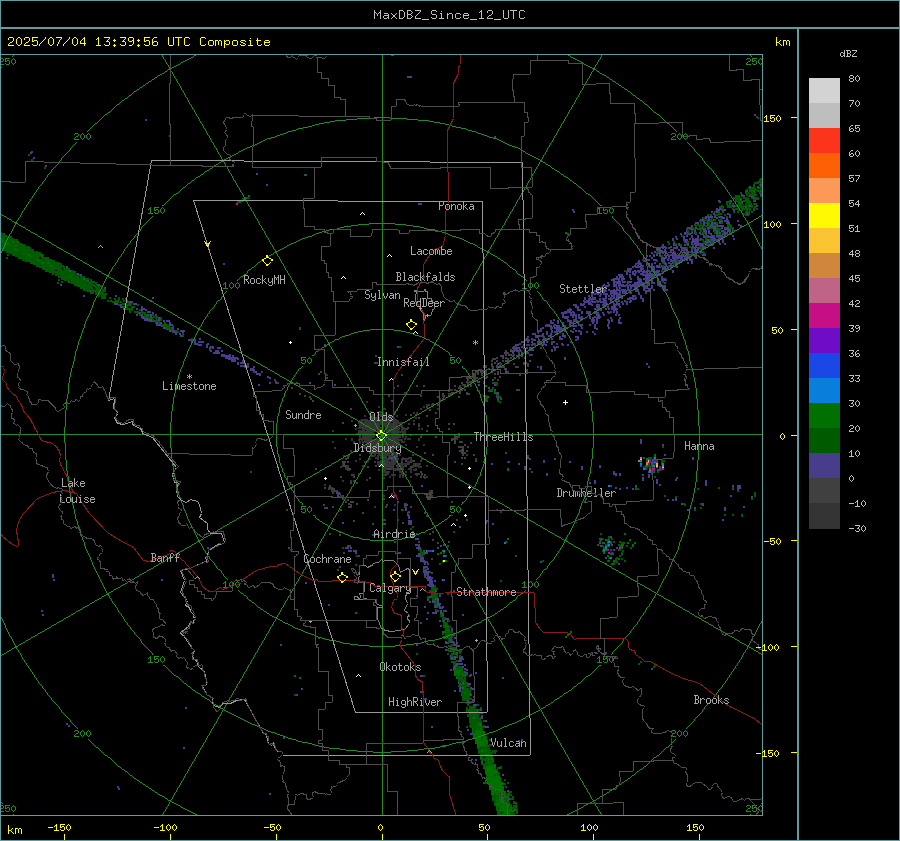Click the -150 tick on bottom axis
This screenshot has height=841, width=900.
[x=59, y=827]
